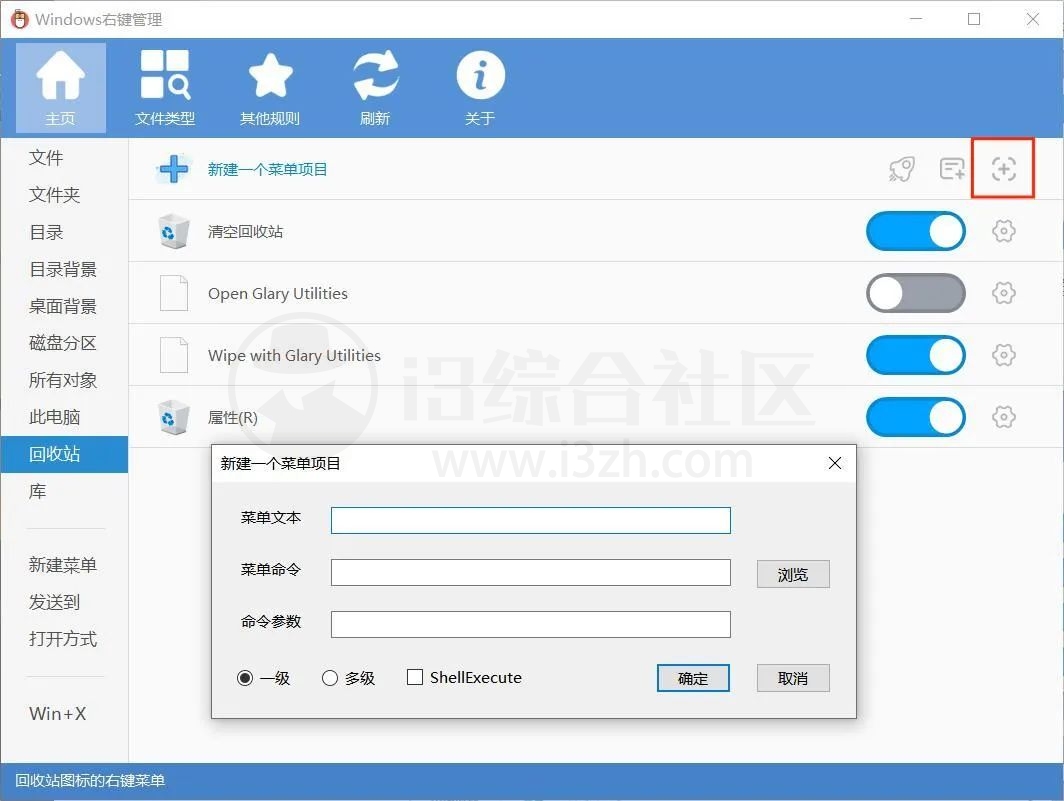Open Win+X in the sidebar
Image resolution: width=1064 pixels, height=801 pixels.
58,713
